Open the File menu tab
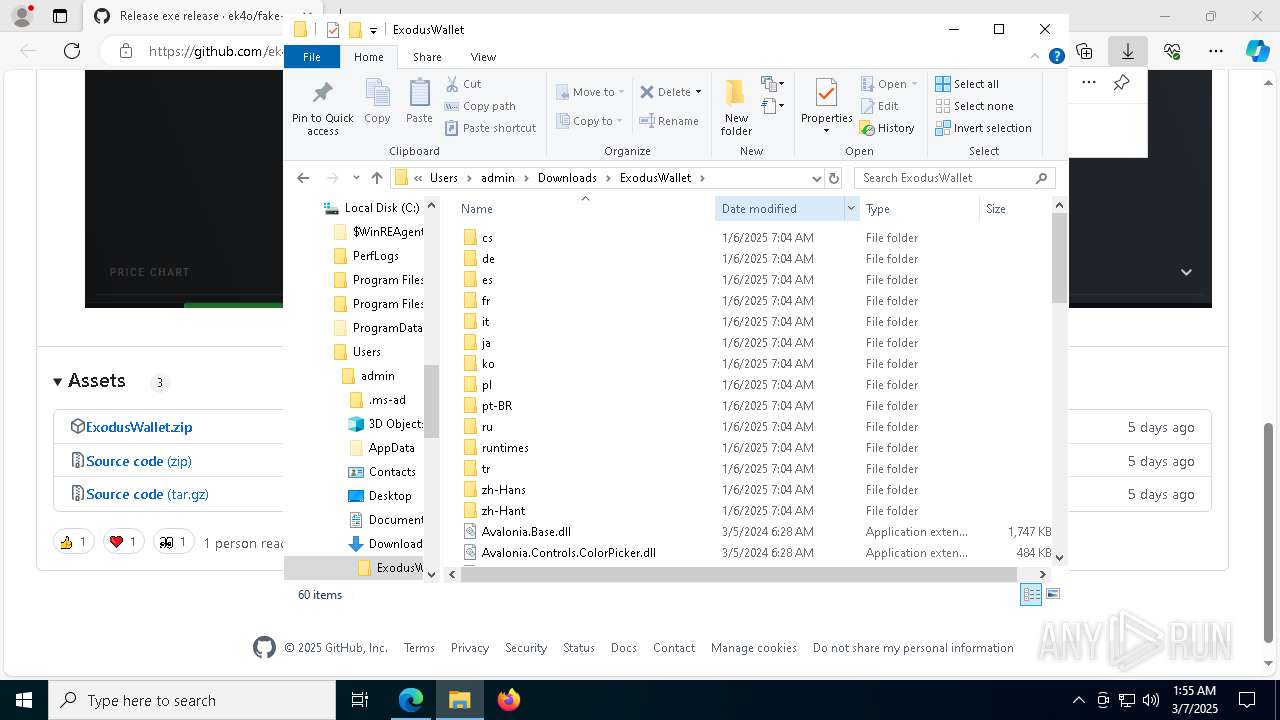Viewport: 1280px width, 720px height. tap(312, 57)
